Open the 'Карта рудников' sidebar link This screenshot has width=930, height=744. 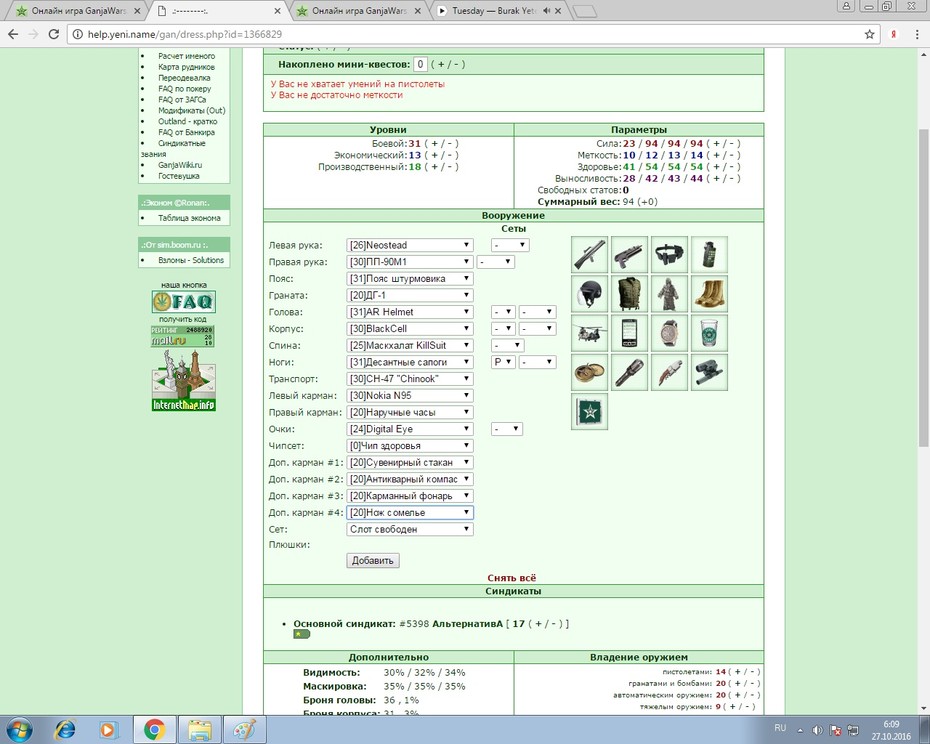pos(186,66)
